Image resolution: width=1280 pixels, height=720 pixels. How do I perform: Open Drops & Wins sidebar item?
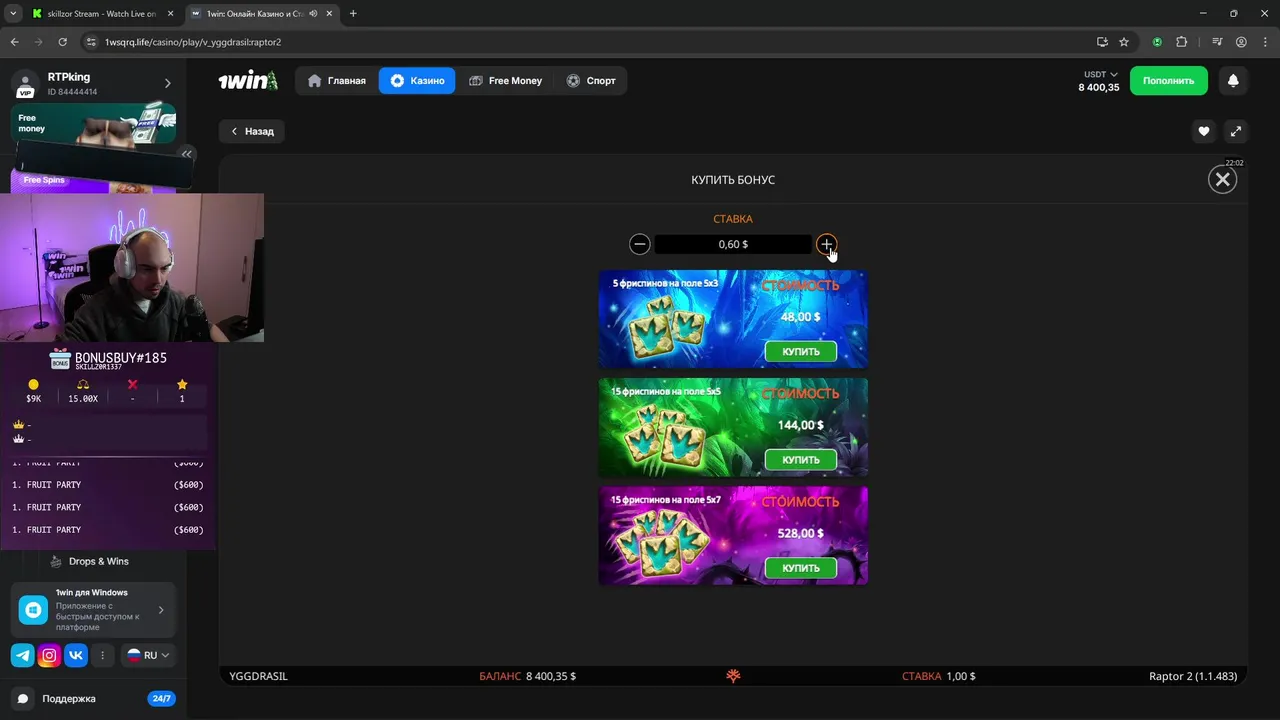tap(98, 561)
